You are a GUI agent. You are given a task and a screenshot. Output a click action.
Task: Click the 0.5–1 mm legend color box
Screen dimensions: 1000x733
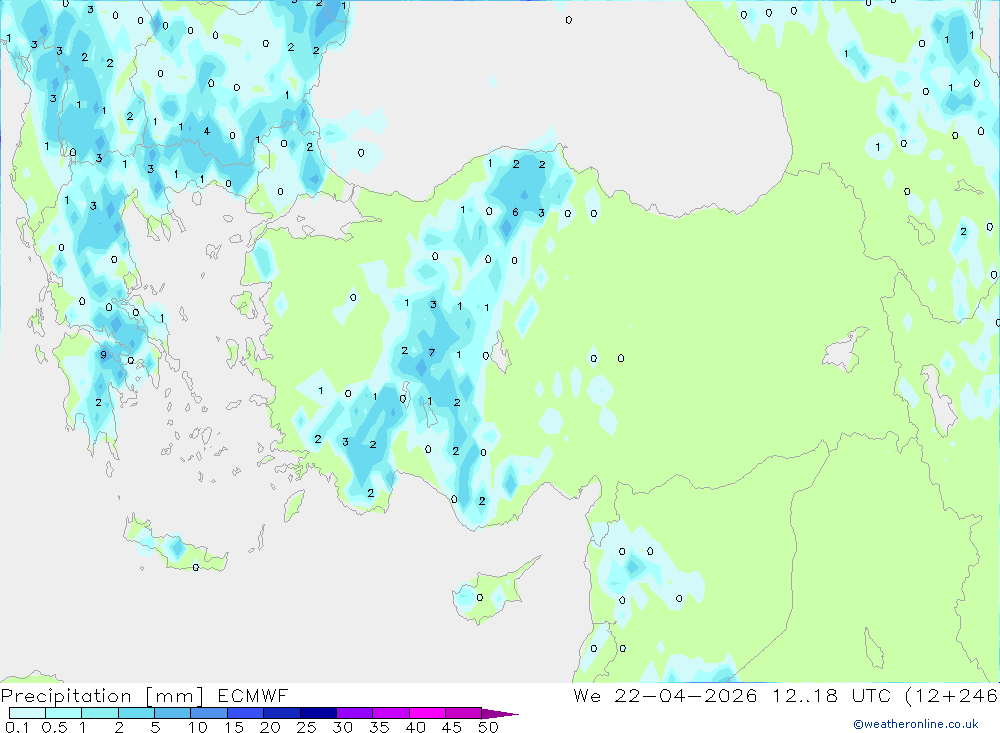[x=64, y=713]
